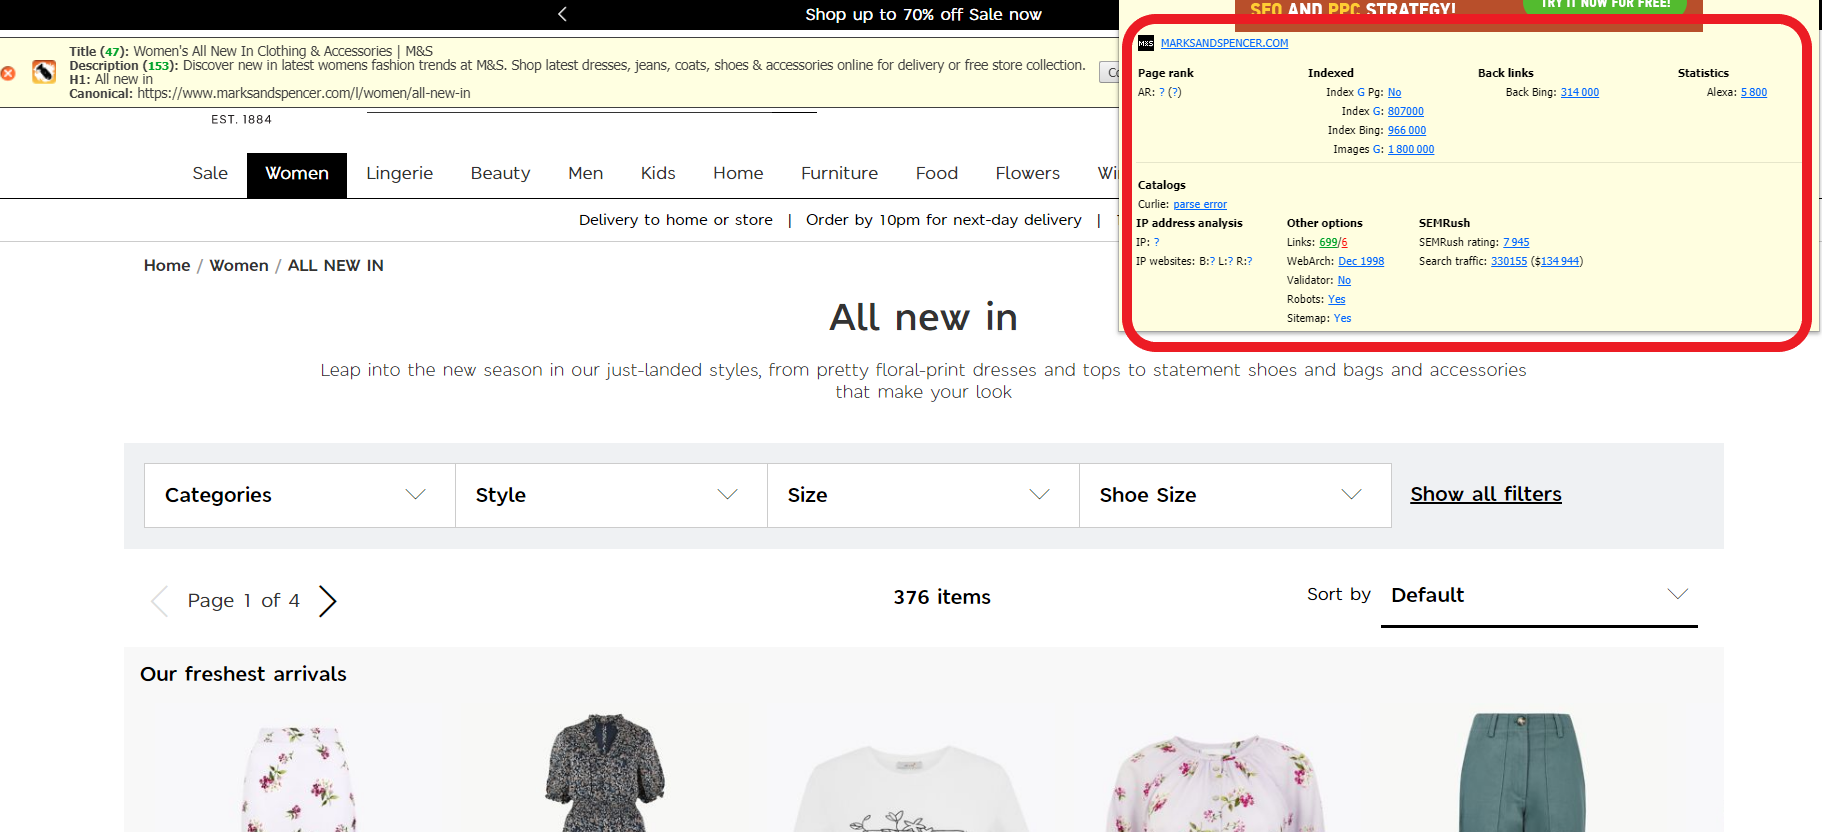
Task: Open MARKSANDSPENCER.COM link in SEO panel
Action: [x=1224, y=43]
